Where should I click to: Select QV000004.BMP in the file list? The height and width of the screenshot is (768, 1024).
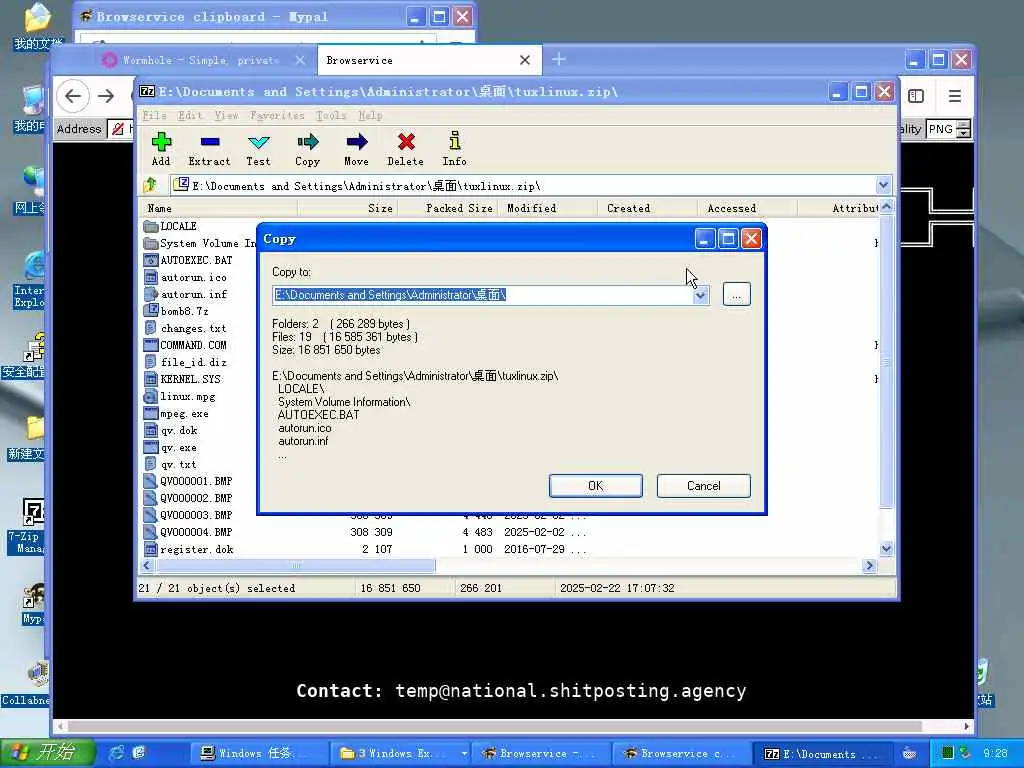click(188, 532)
